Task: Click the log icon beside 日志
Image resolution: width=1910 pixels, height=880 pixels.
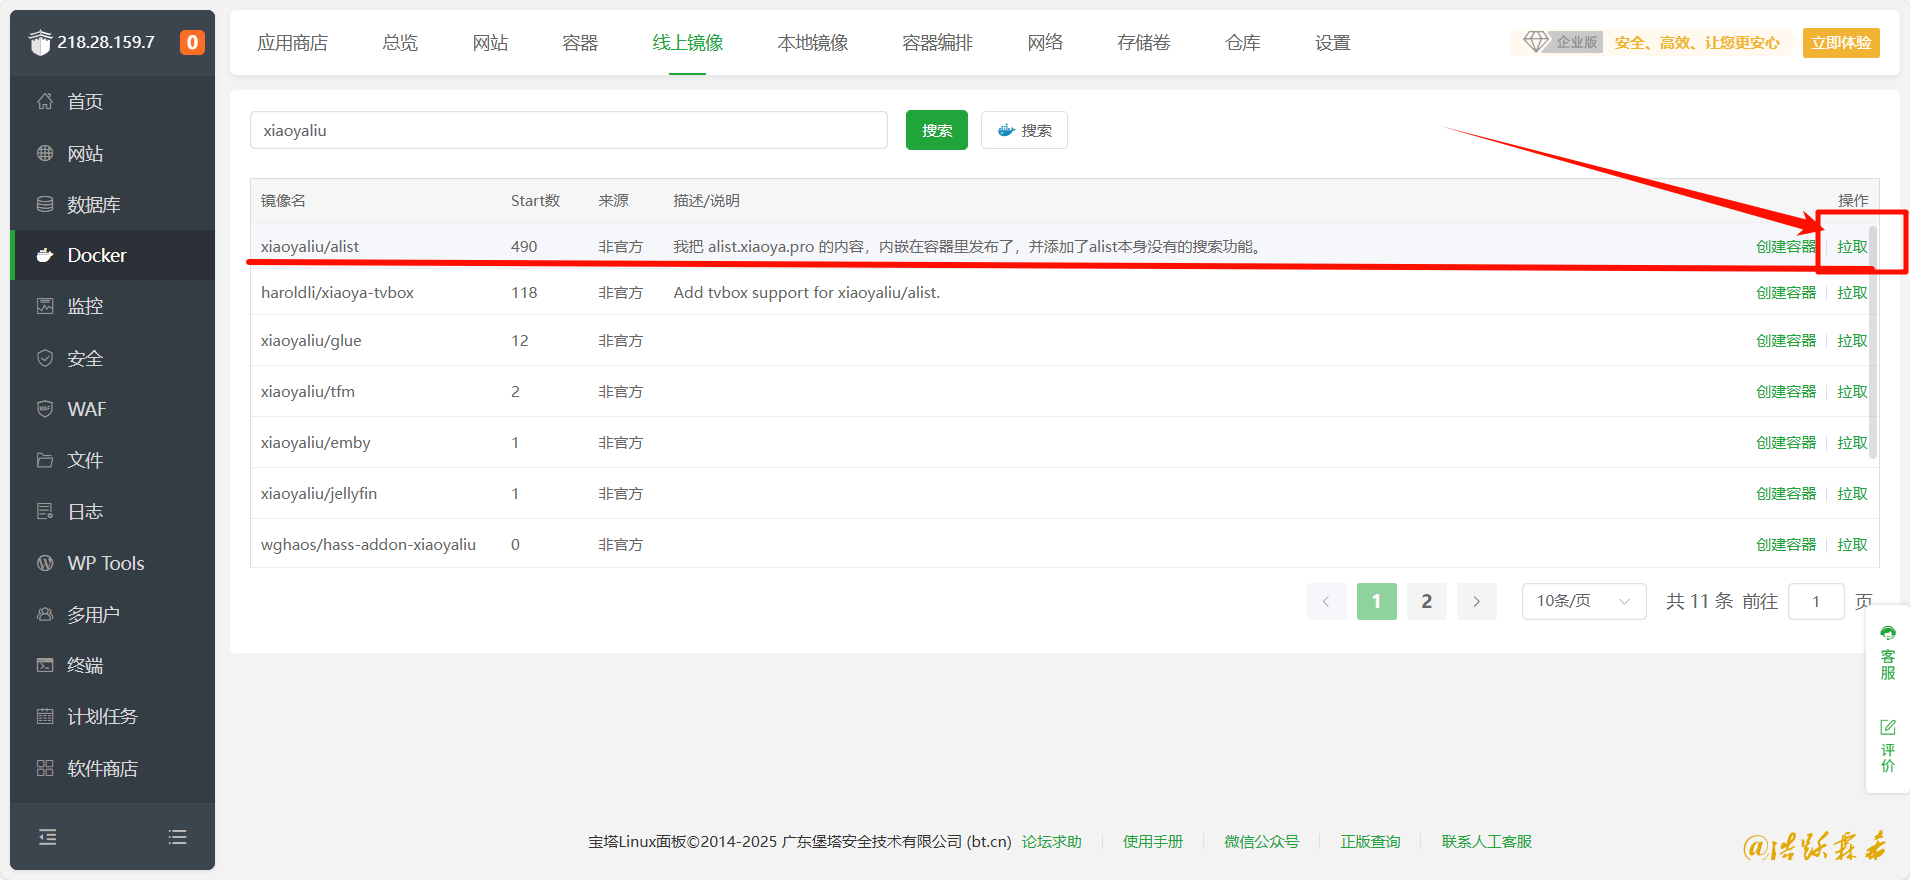Action: tap(45, 511)
